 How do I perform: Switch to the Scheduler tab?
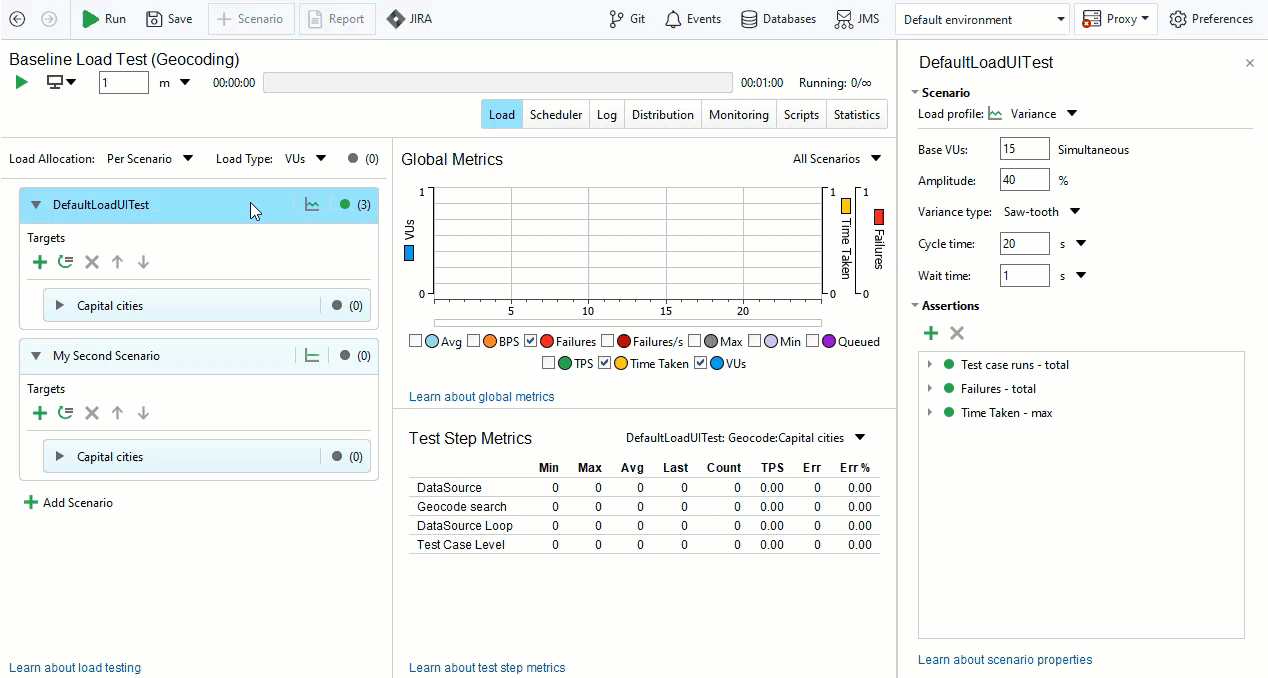pyautogui.click(x=555, y=115)
